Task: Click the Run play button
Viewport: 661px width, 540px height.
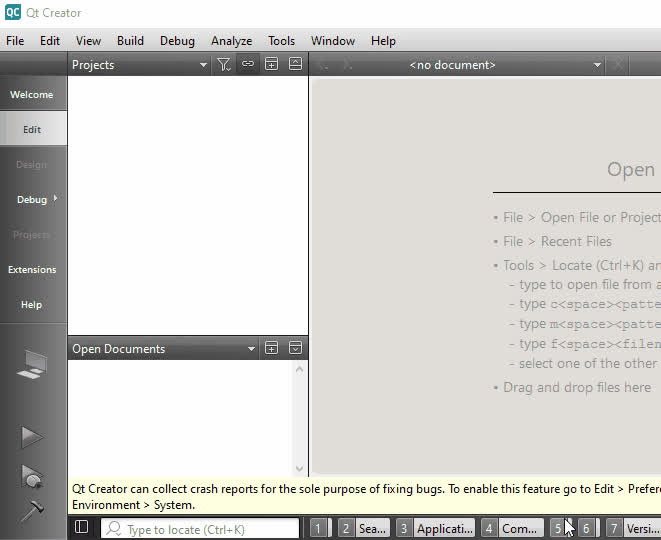Action: coord(32,437)
